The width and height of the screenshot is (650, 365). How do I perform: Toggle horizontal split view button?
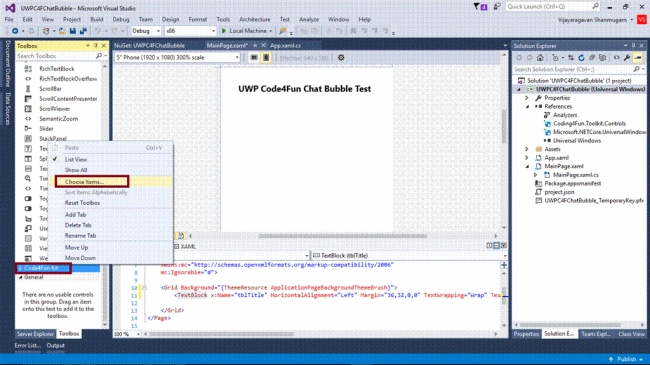pyautogui.click(x=496, y=246)
